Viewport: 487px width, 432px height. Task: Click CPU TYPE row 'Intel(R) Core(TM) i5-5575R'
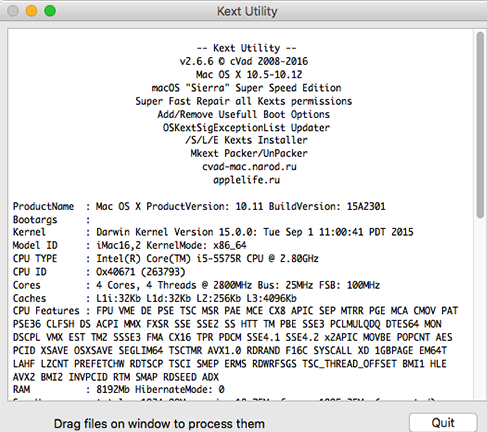[x=166, y=259]
